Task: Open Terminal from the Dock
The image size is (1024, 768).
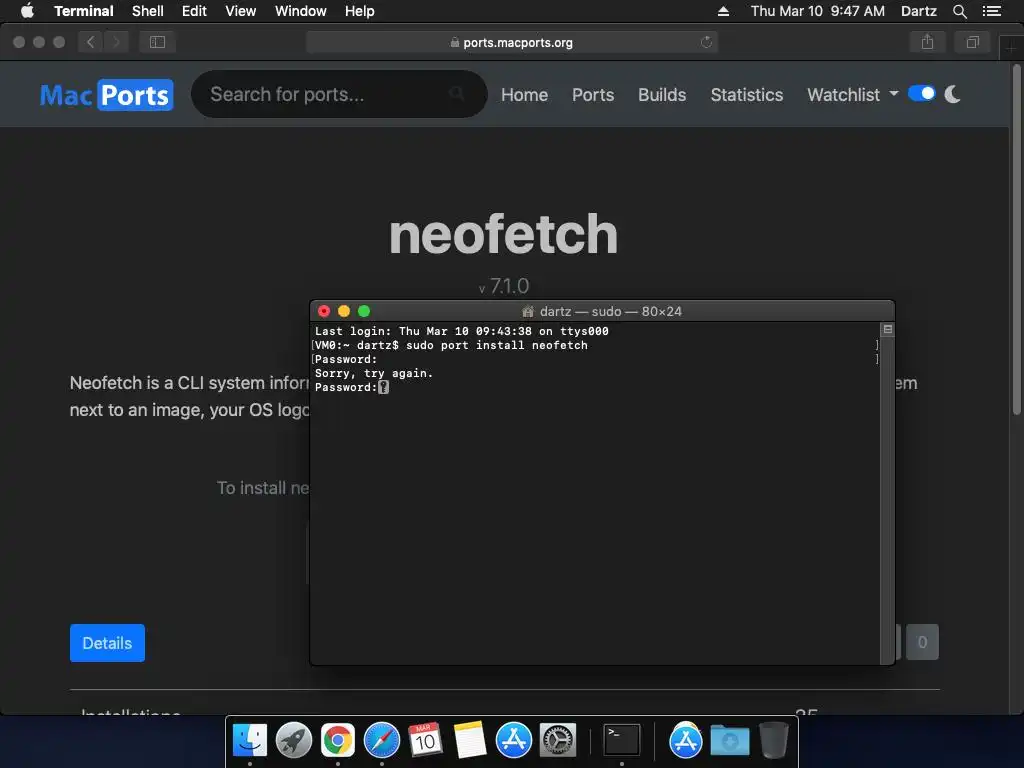Action: pos(621,741)
